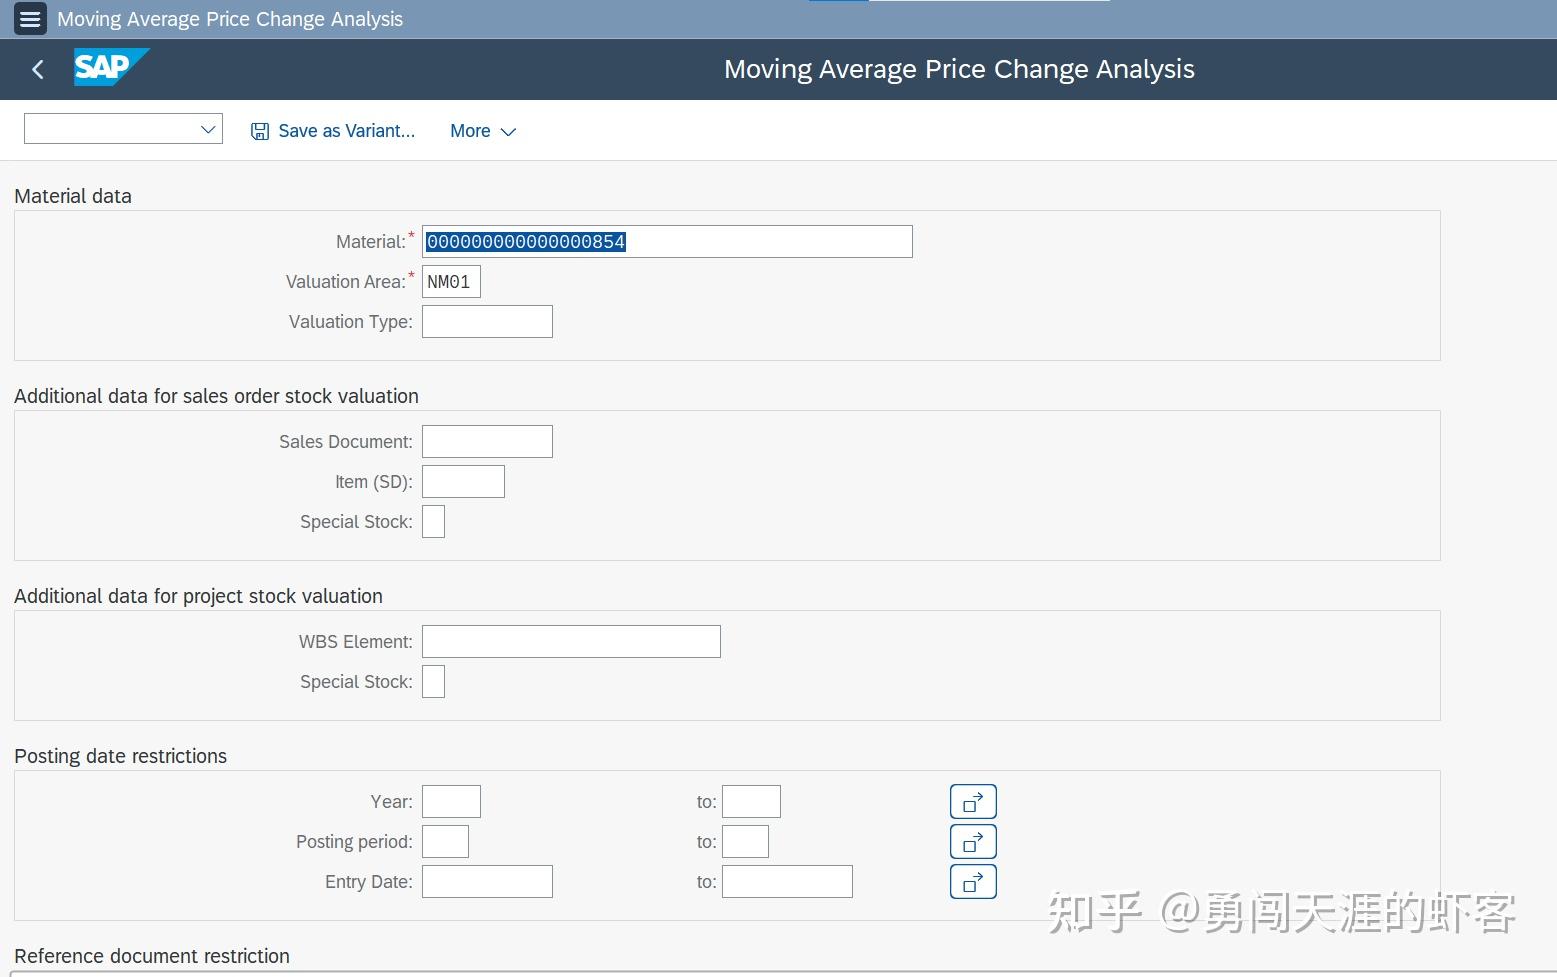Expand the More menu

pyautogui.click(x=482, y=131)
